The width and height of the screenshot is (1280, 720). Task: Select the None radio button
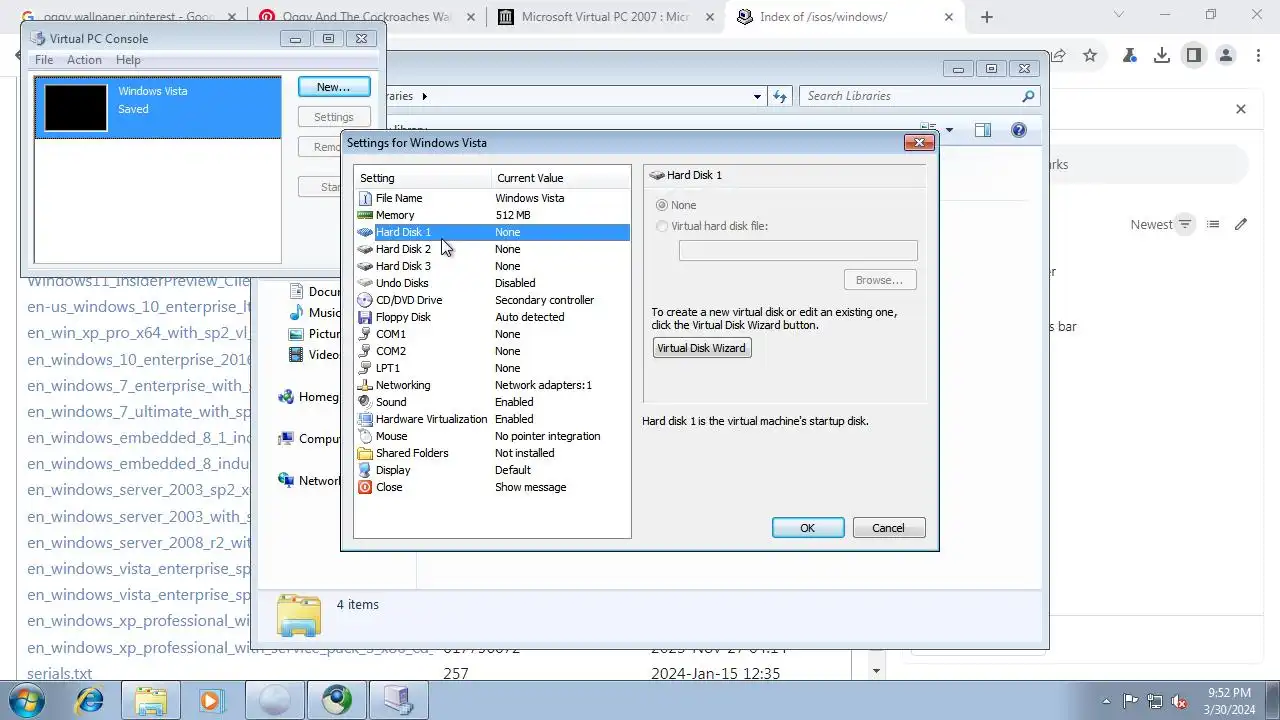pos(661,205)
